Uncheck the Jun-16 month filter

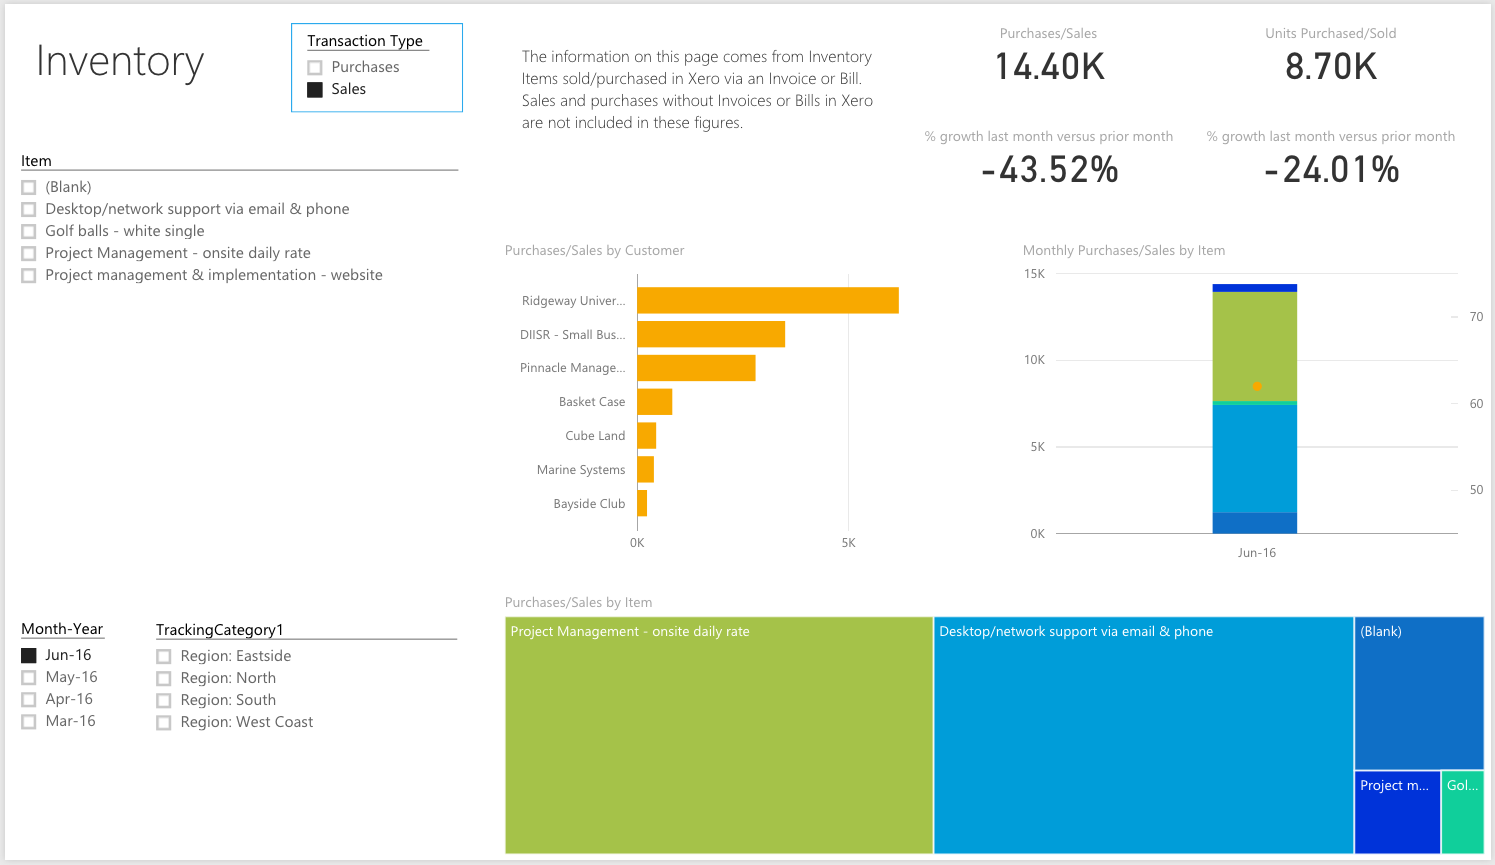[x=29, y=655]
